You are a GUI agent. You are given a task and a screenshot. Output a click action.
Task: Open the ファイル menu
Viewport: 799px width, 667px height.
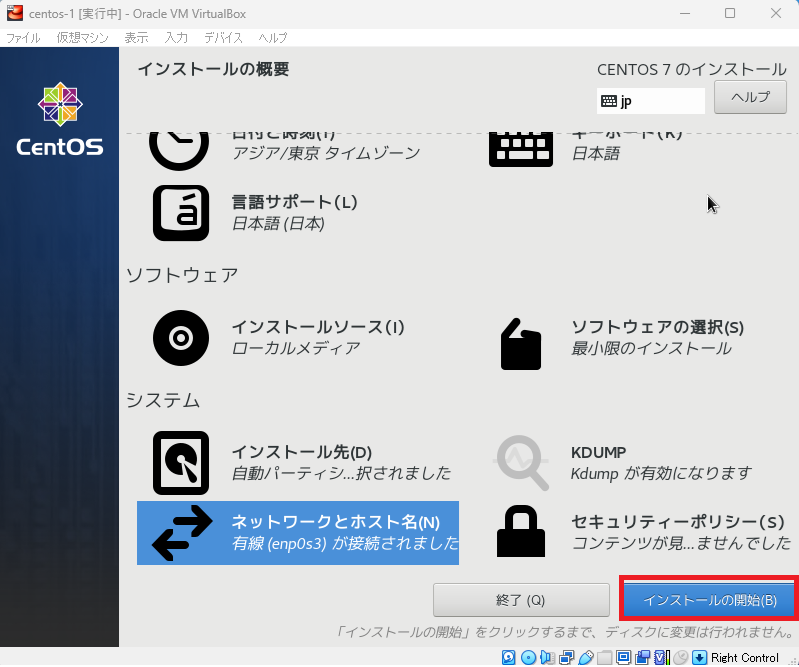[x=23, y=38]
